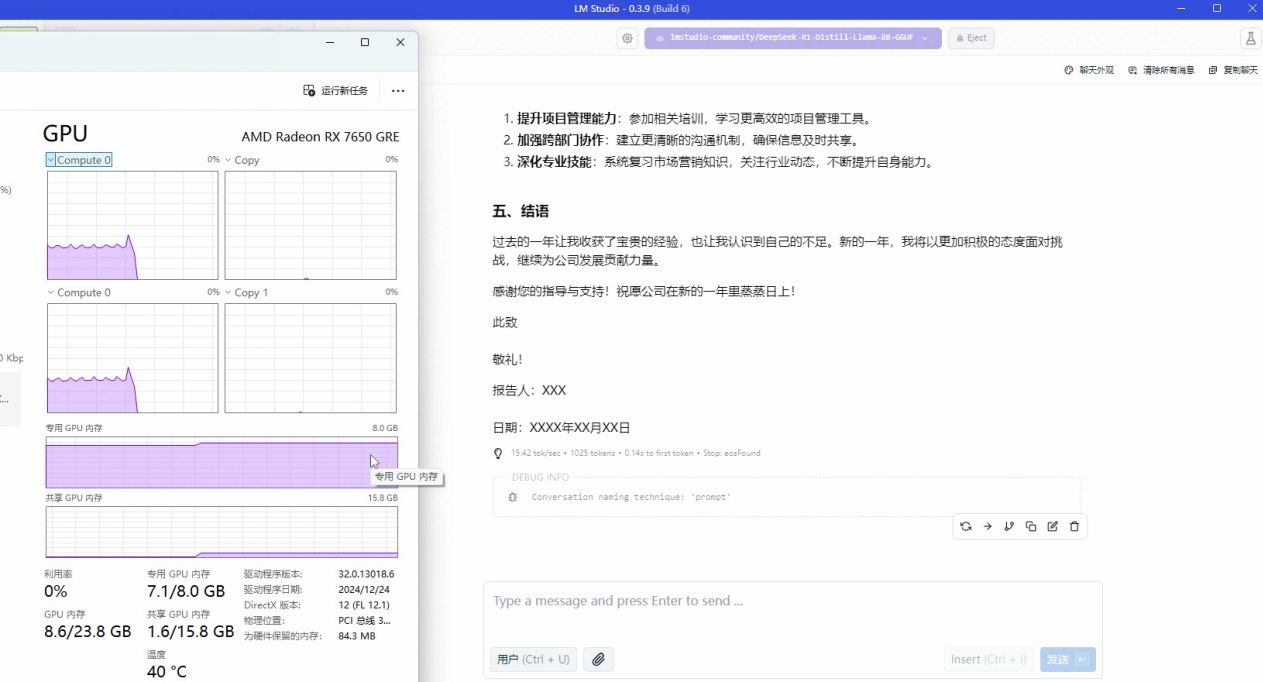This screenshot has width=1263, height=682.
Task: Open the Task Manager more-options menu
Action: click(397, 90)
